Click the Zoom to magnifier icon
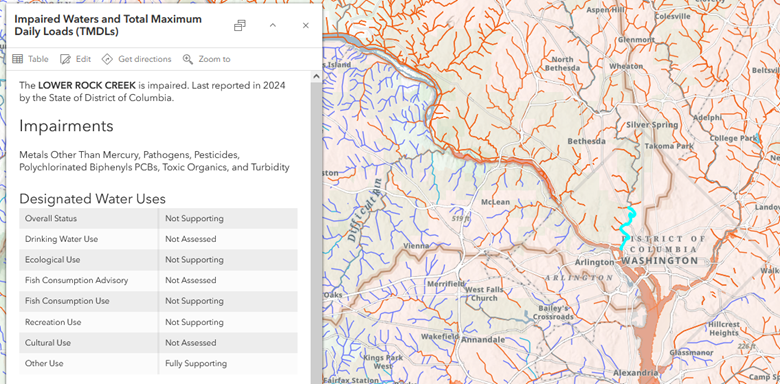This screenshot has width=780, height=384. [x=188, y=59]
